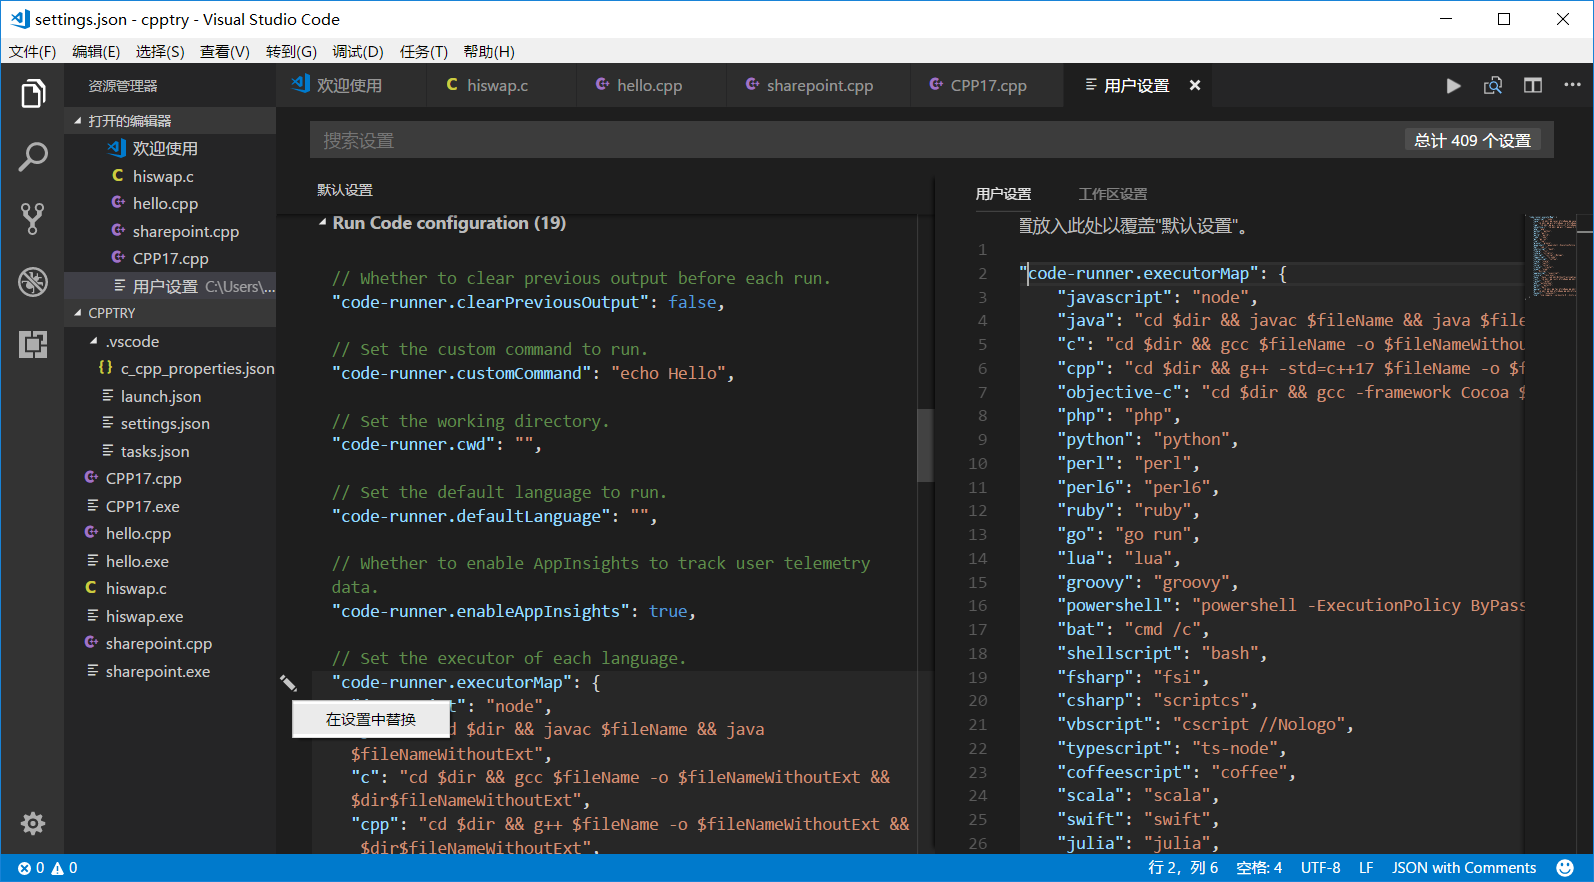
Task: Open the 选择(S) menu
Action: tap(160, 52)
